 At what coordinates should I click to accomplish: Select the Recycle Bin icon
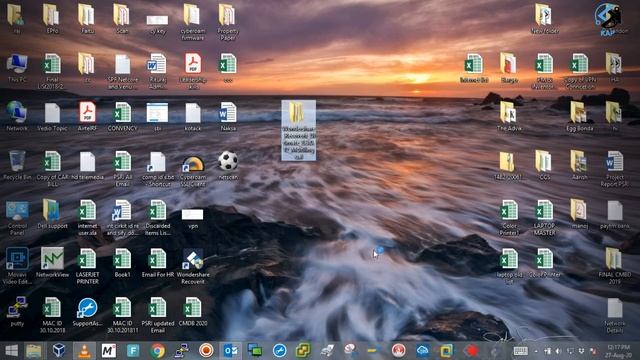[17, 166]
